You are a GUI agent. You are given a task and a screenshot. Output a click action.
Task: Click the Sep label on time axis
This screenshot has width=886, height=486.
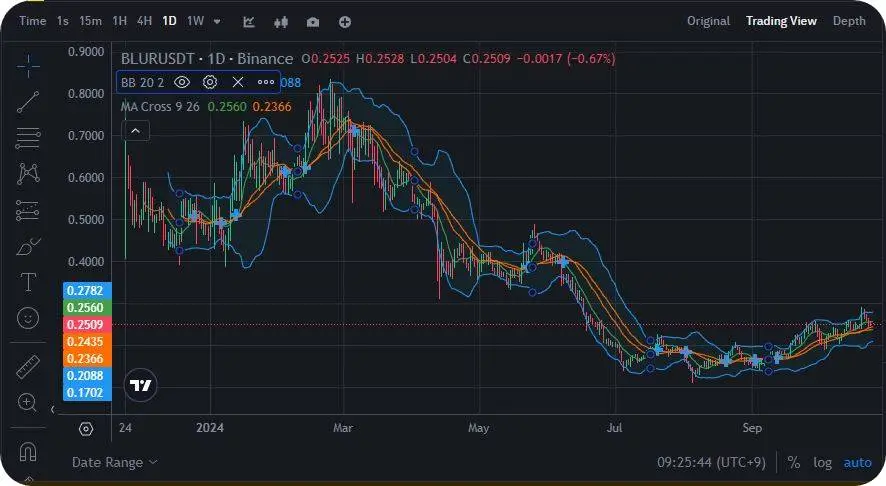[752, 428]
